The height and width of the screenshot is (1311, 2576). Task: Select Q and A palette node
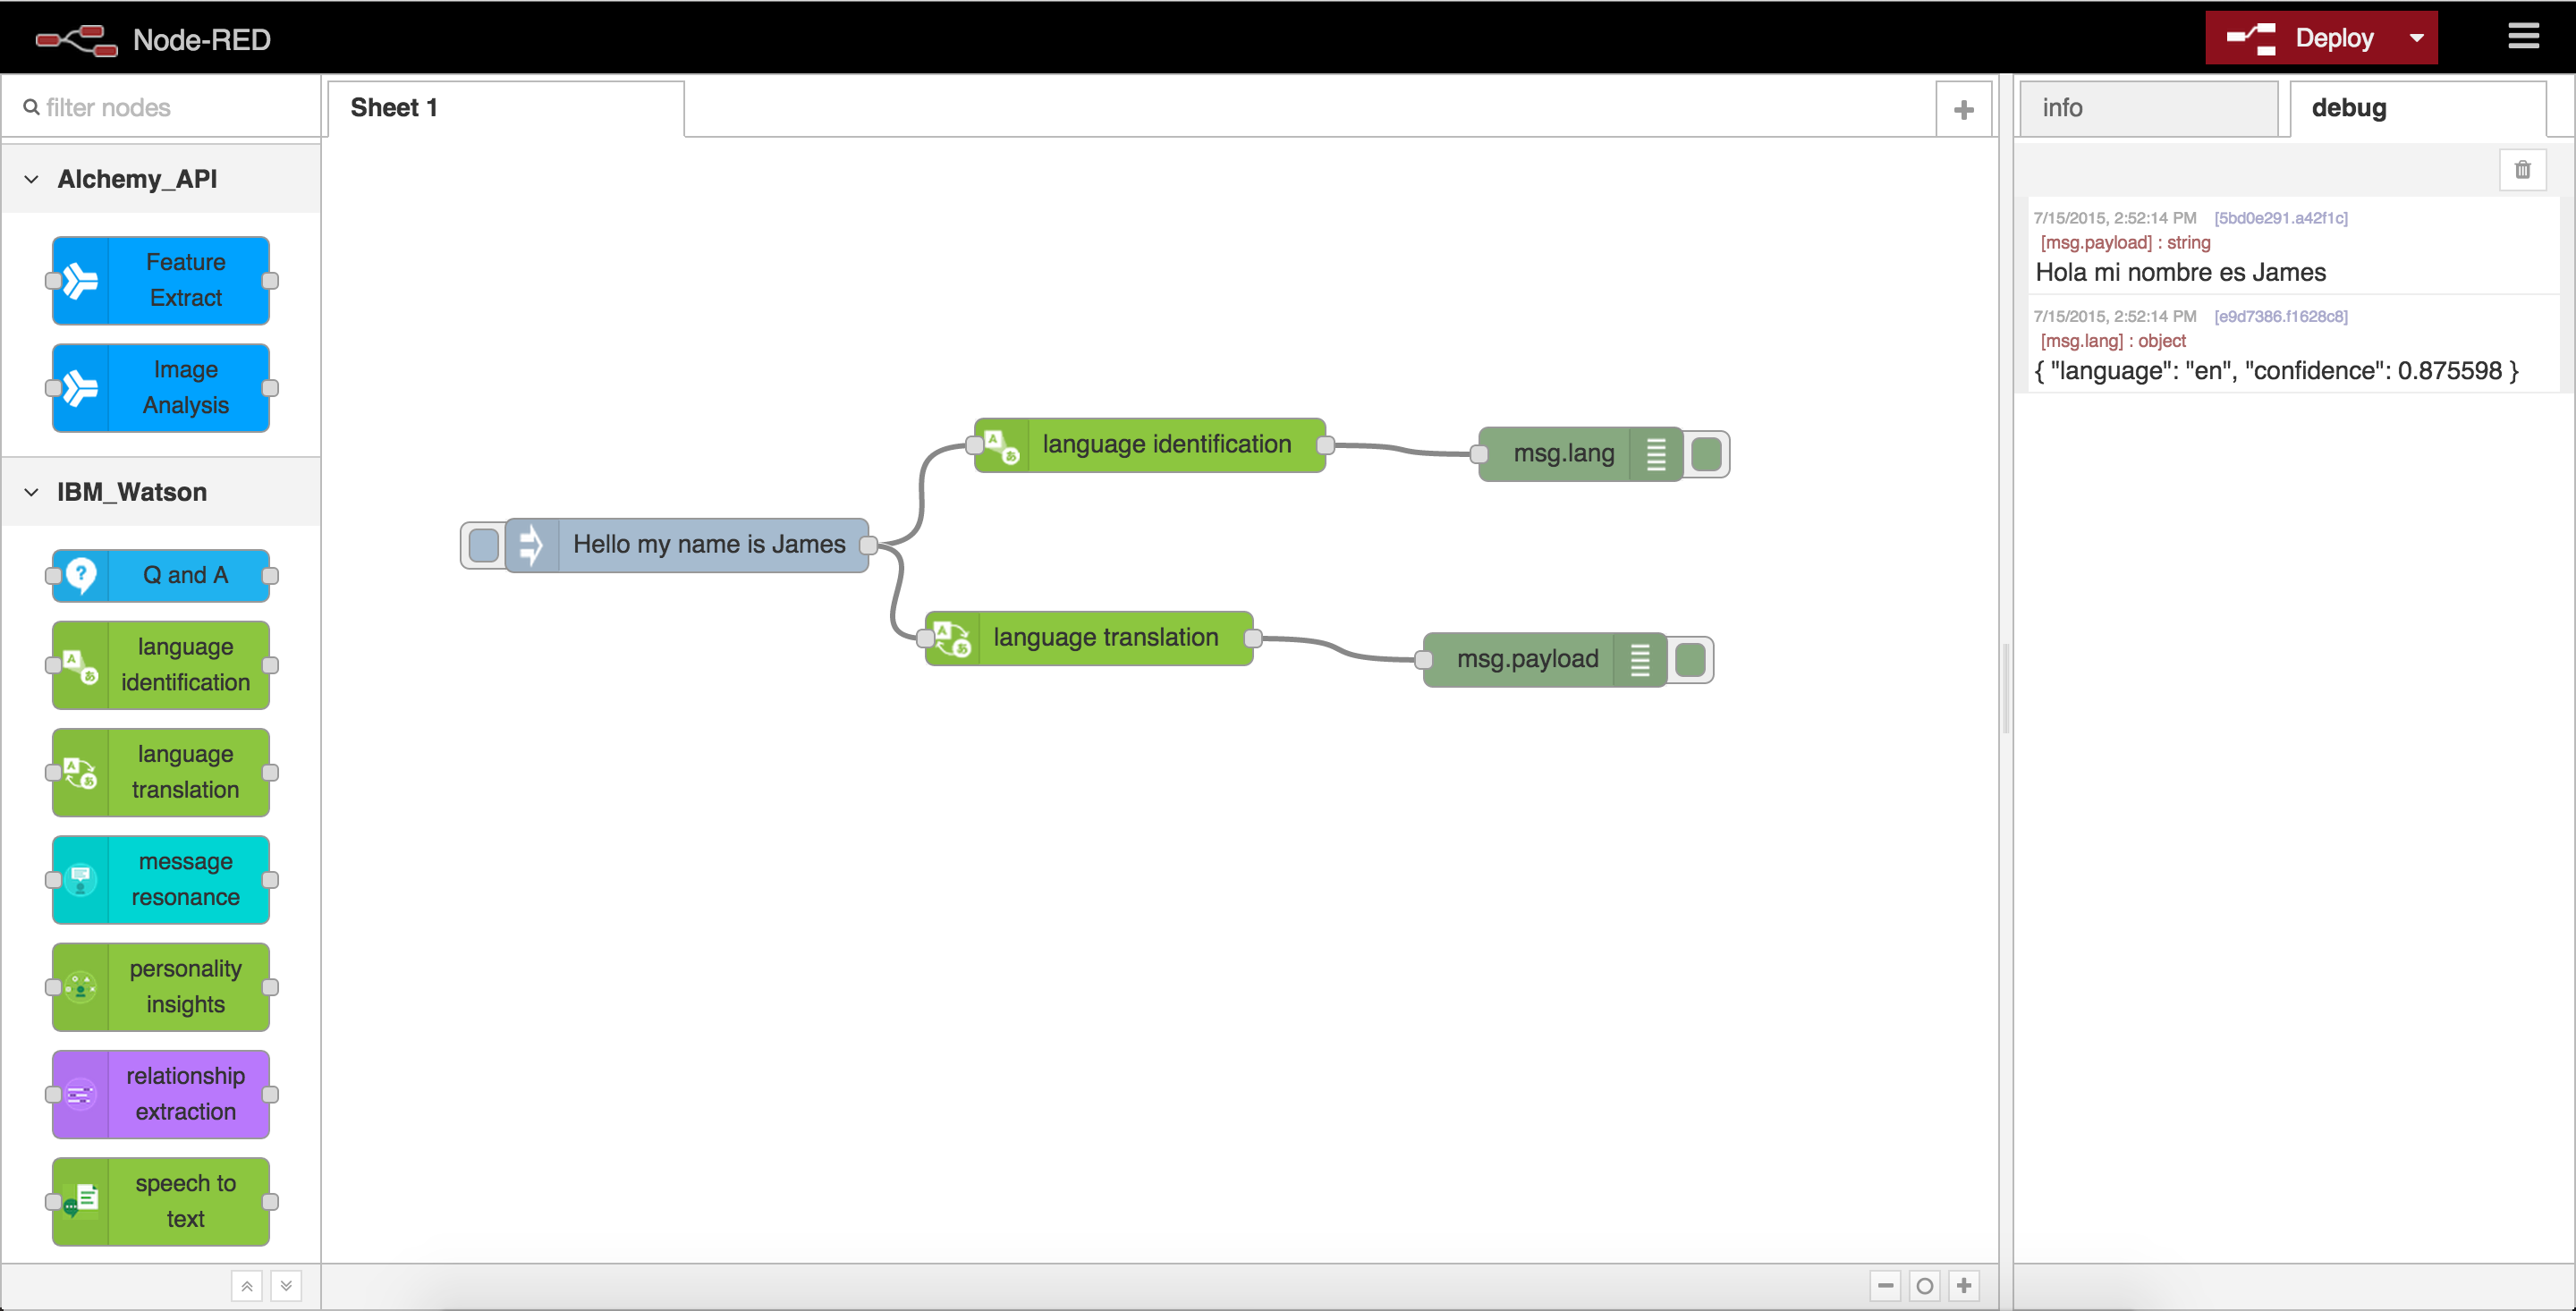161,575
